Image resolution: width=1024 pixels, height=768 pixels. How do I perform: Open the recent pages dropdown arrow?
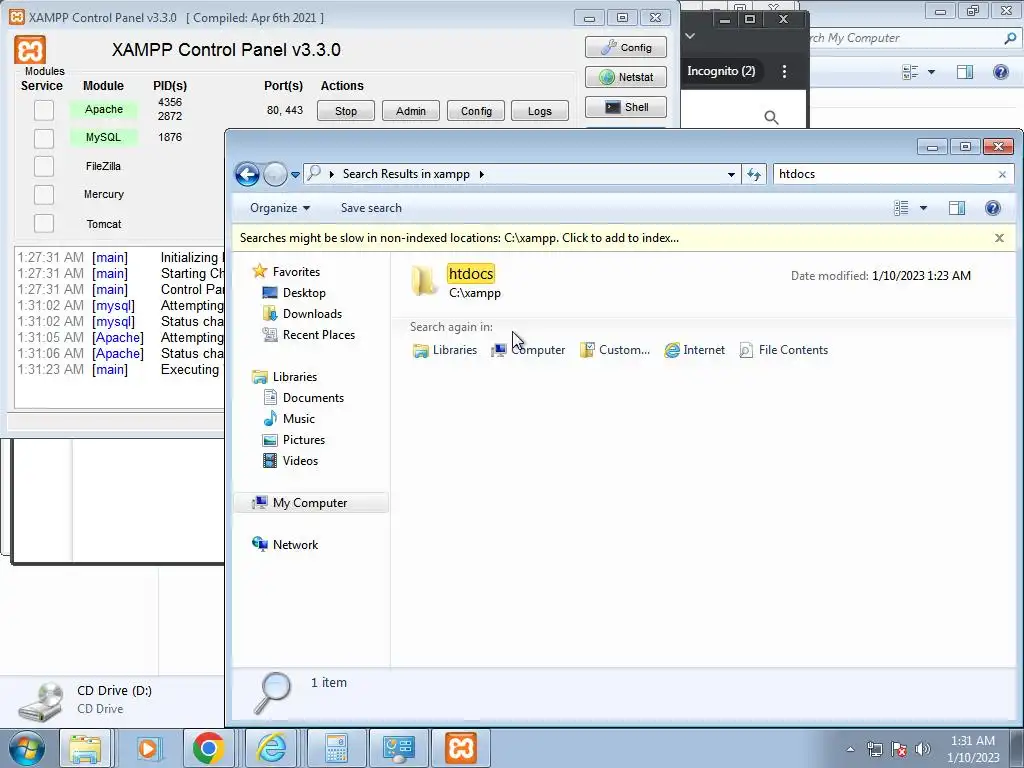pyautogui.click(x=295, y=174)
